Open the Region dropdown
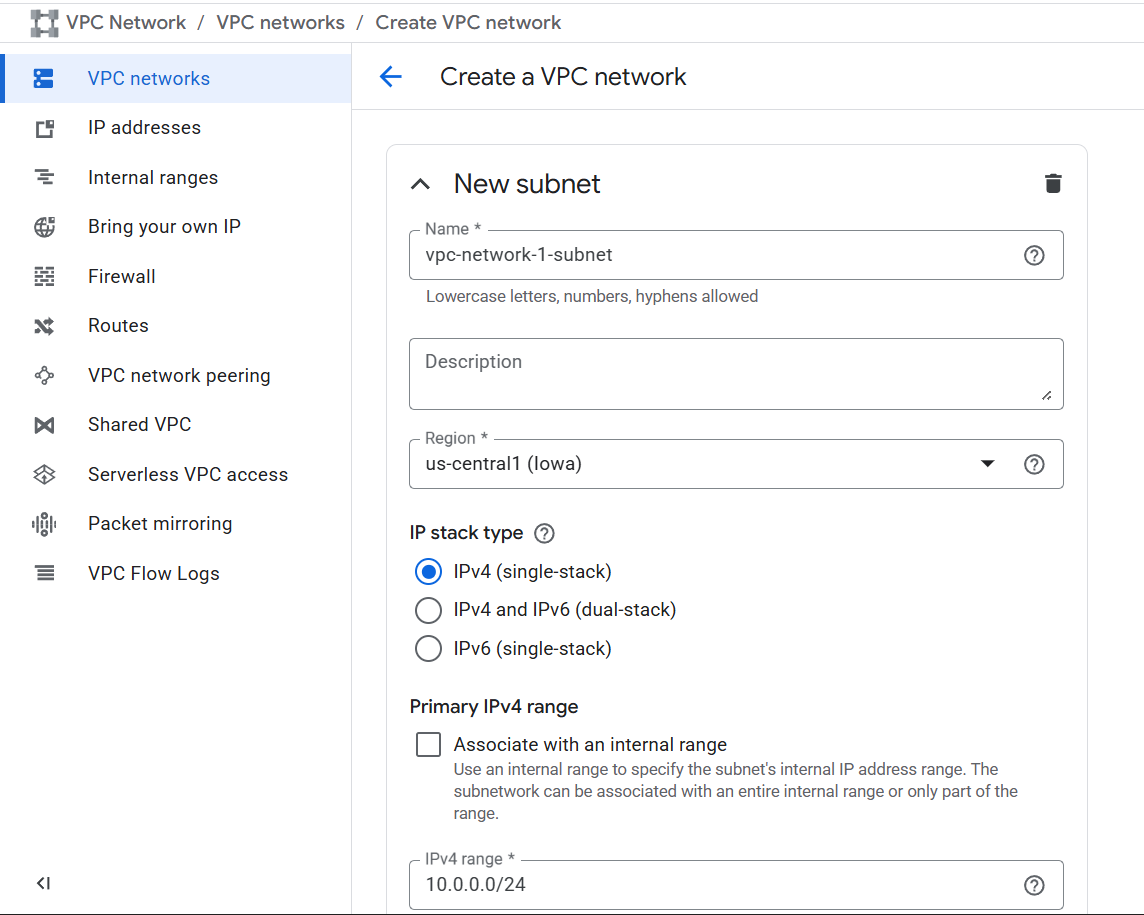 (988, 463)
